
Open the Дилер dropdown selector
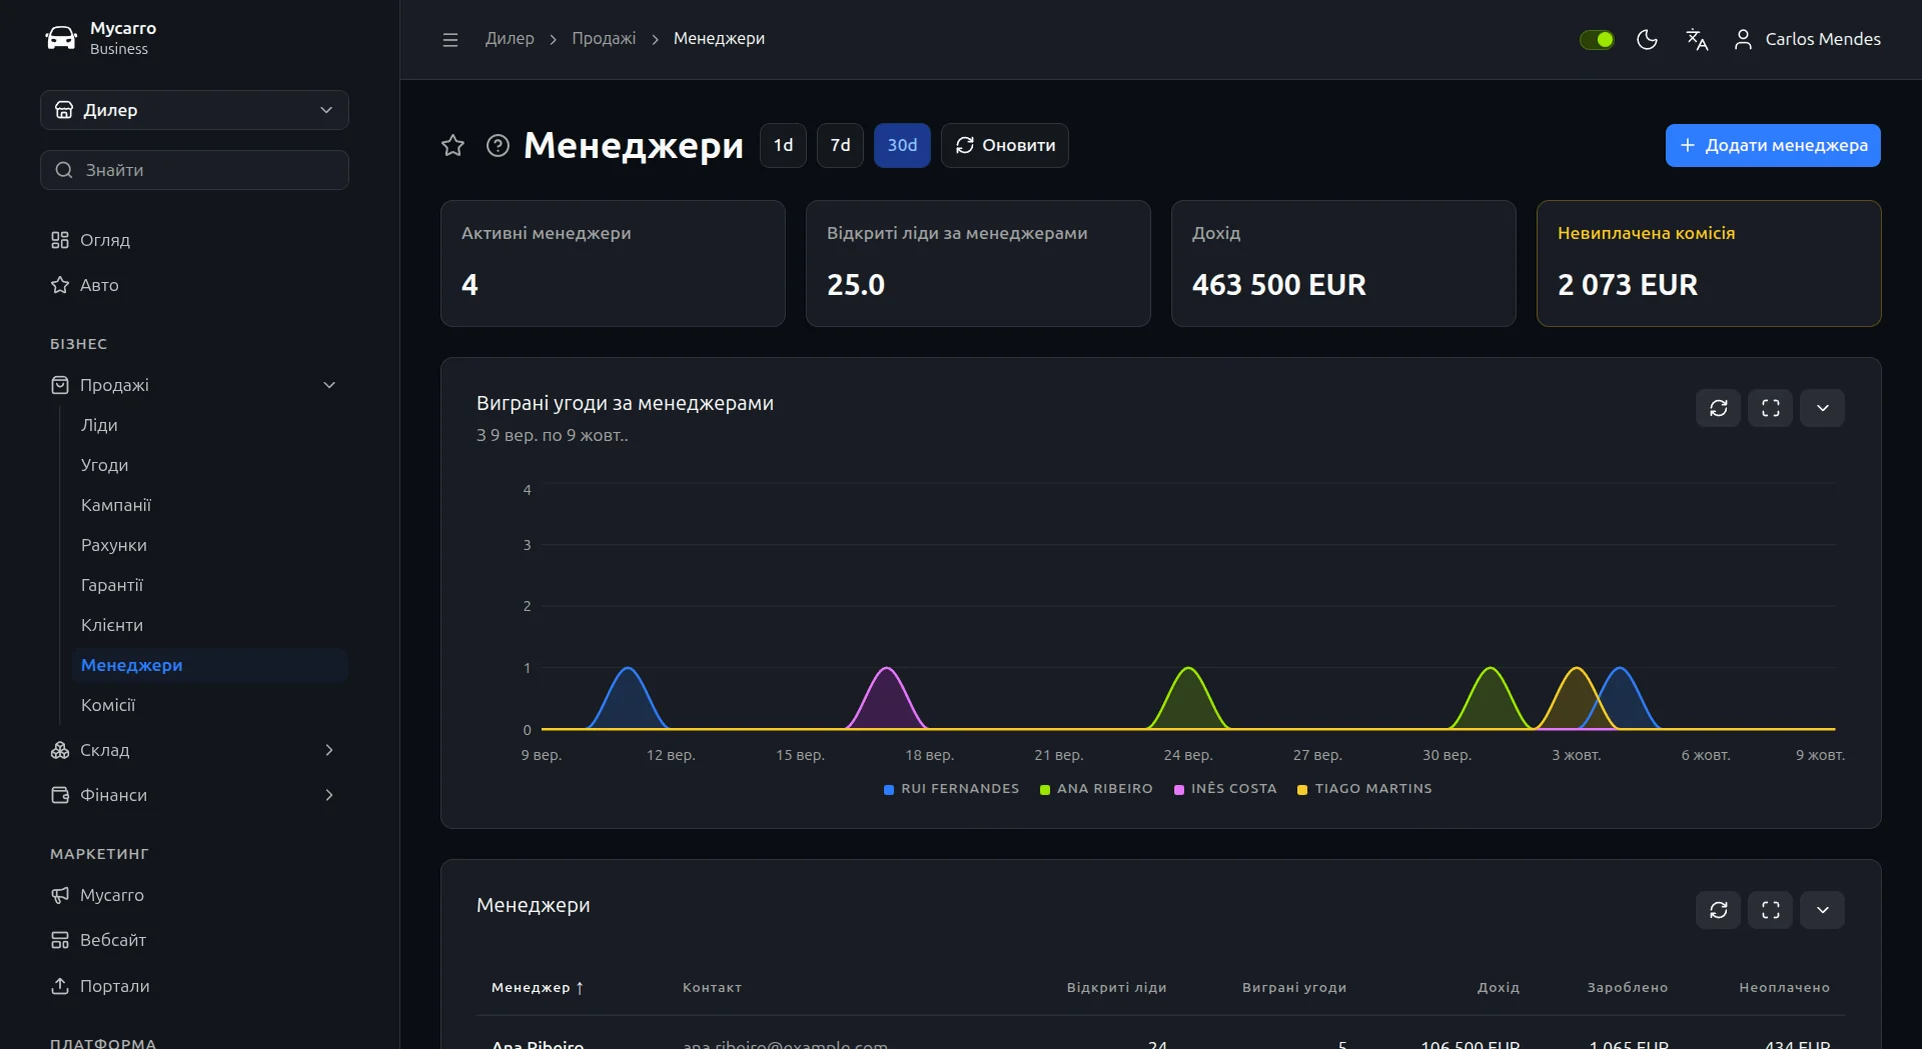(x=194, y=110)
